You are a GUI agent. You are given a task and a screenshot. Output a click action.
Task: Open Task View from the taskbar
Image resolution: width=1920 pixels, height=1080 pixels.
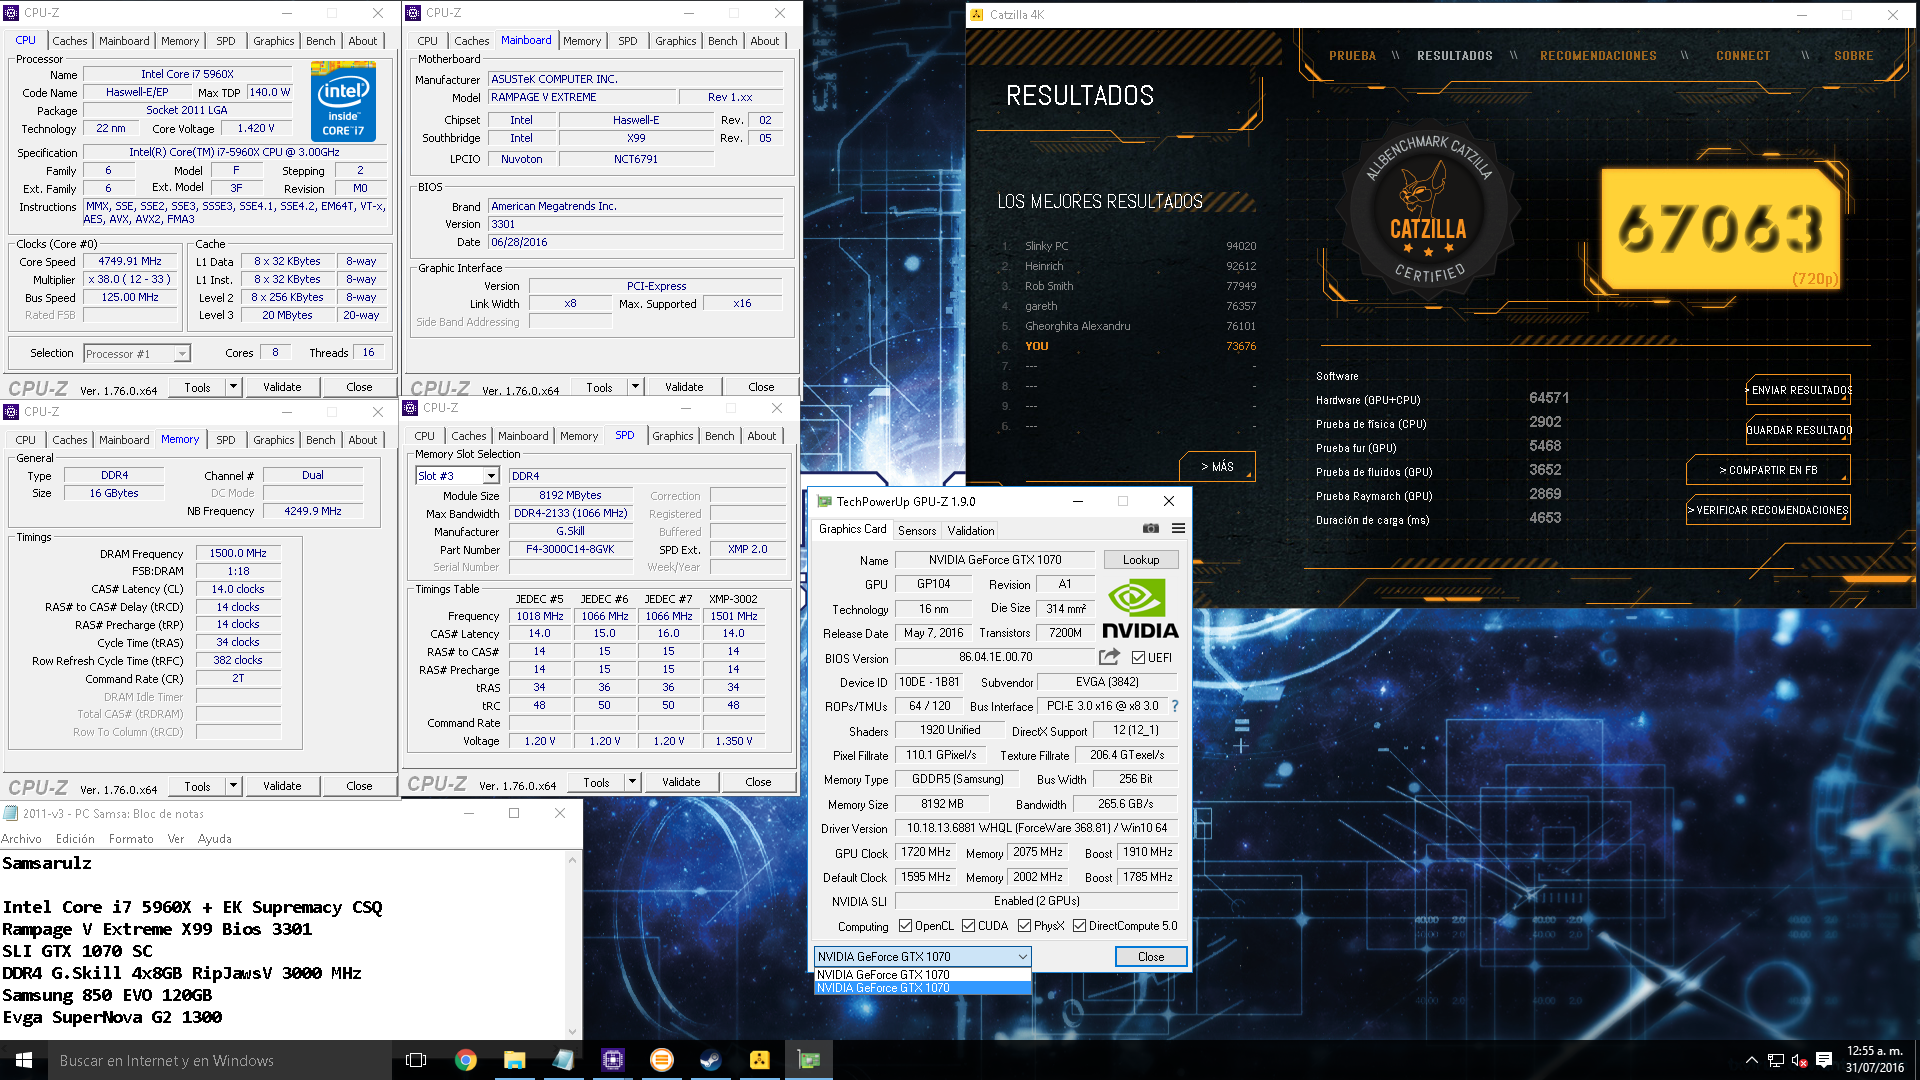point(416,1060)
